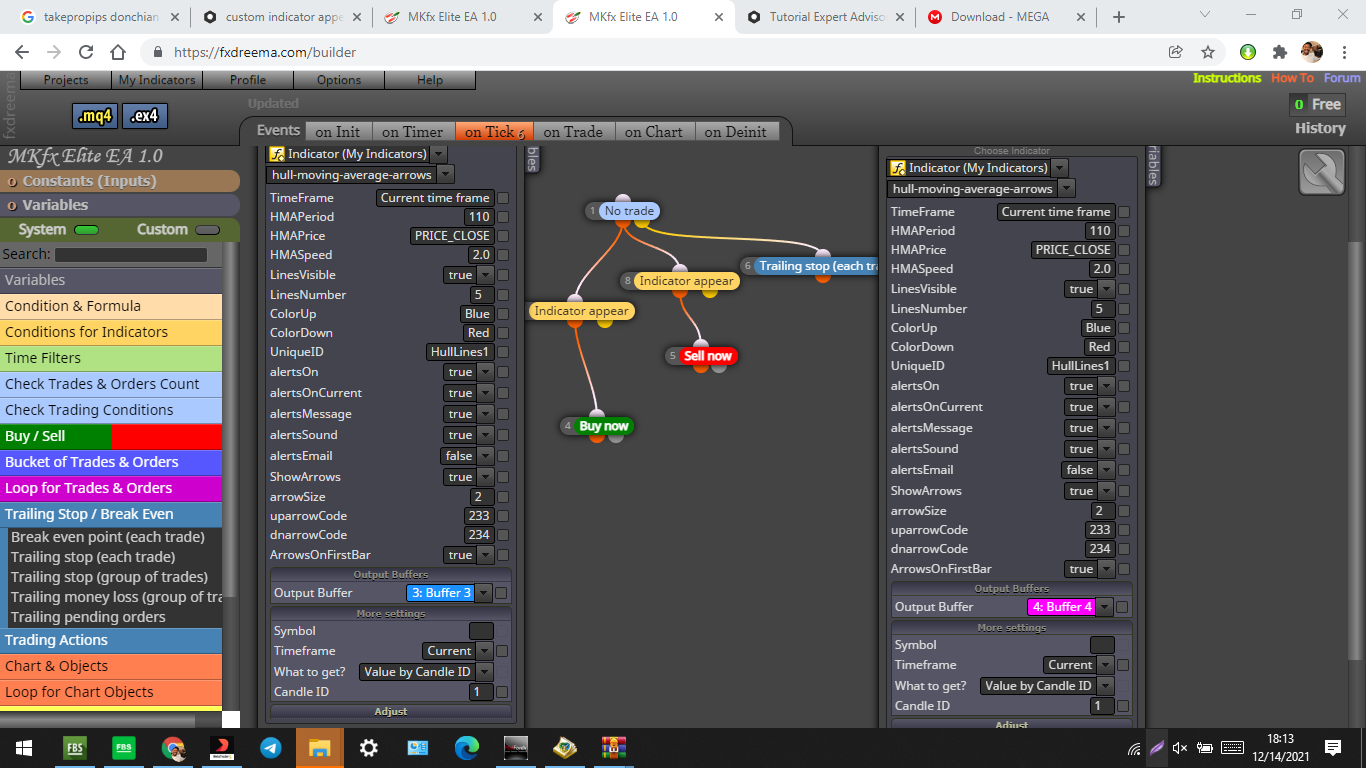Image resolution: width=1366 pixels, height=768 pixels.
Task: Check the box next to HMAPeriod in left panel
Action: [x=503, y=217]
